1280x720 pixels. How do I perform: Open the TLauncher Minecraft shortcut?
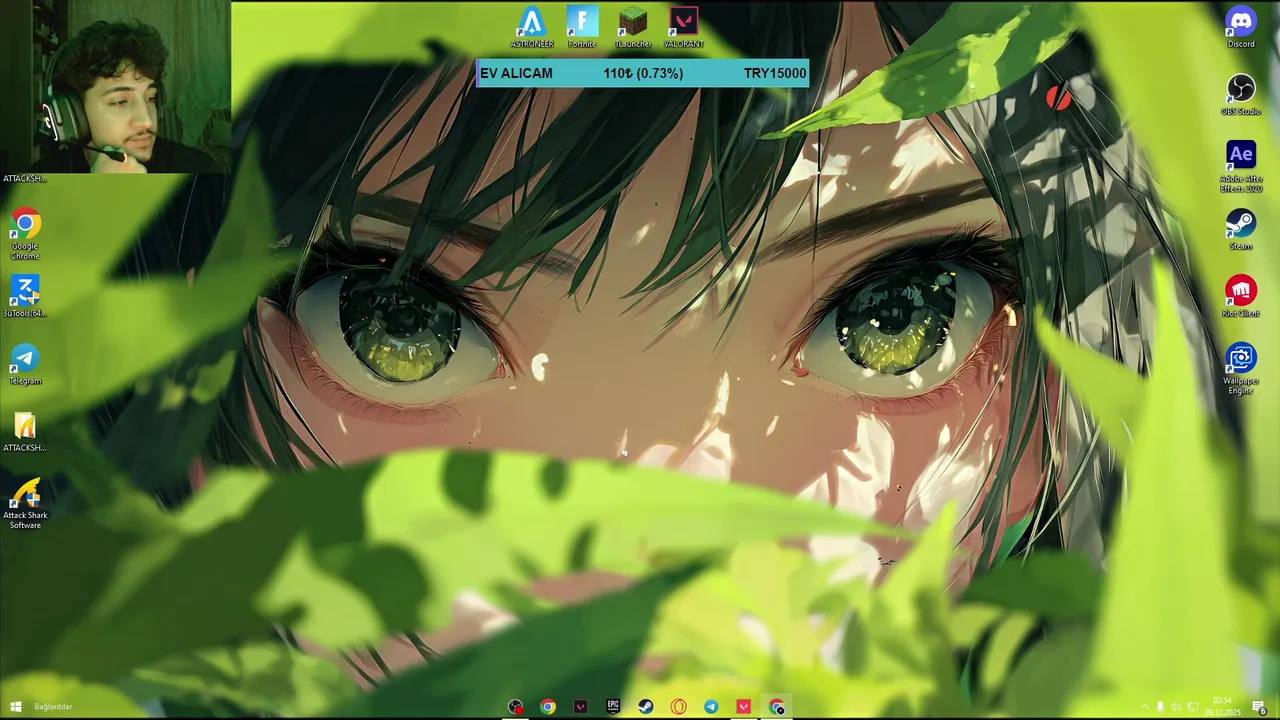[x=633, y=28]
